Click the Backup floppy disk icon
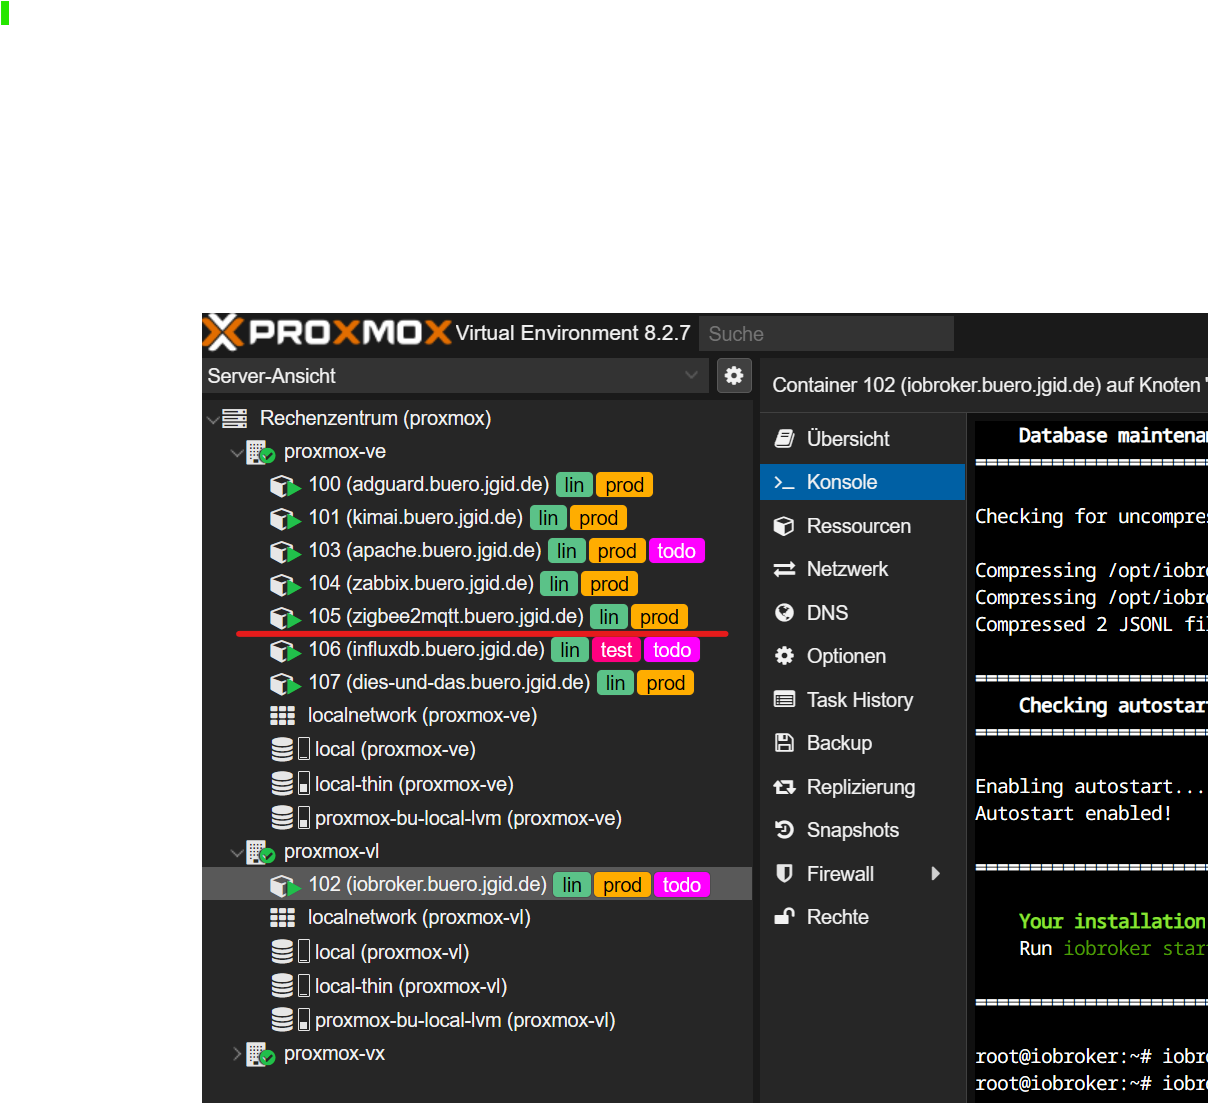This screenshot has height=1103, width=1208. point(785,743)
